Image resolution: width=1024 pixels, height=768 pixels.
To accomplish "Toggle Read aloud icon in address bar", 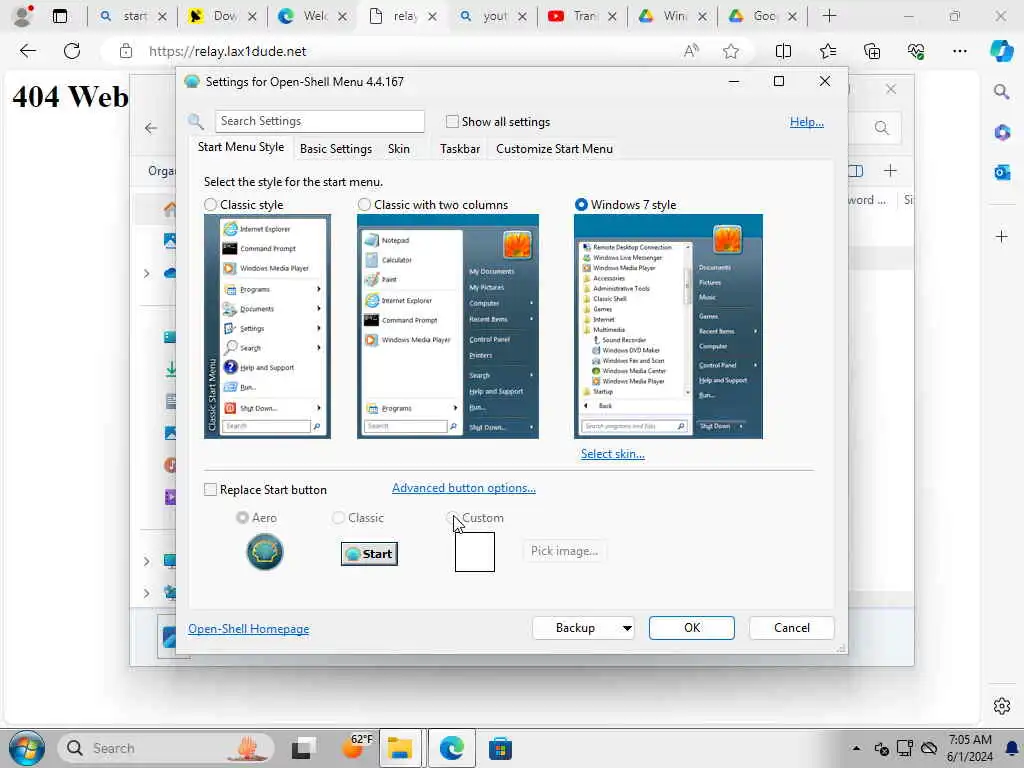I will pos(691,51).
